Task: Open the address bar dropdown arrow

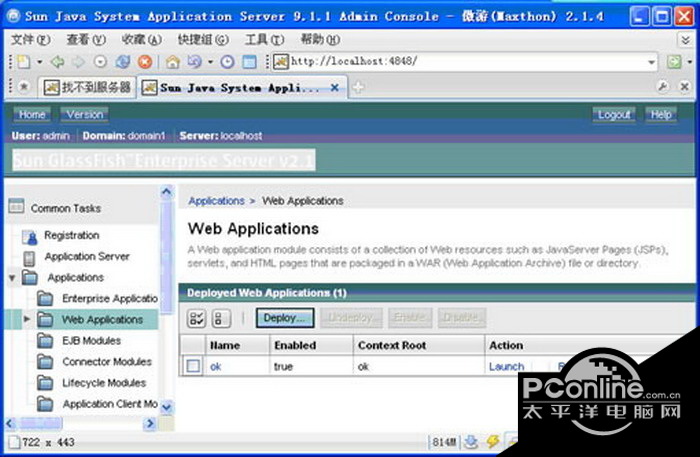Action: coord(652,62)
